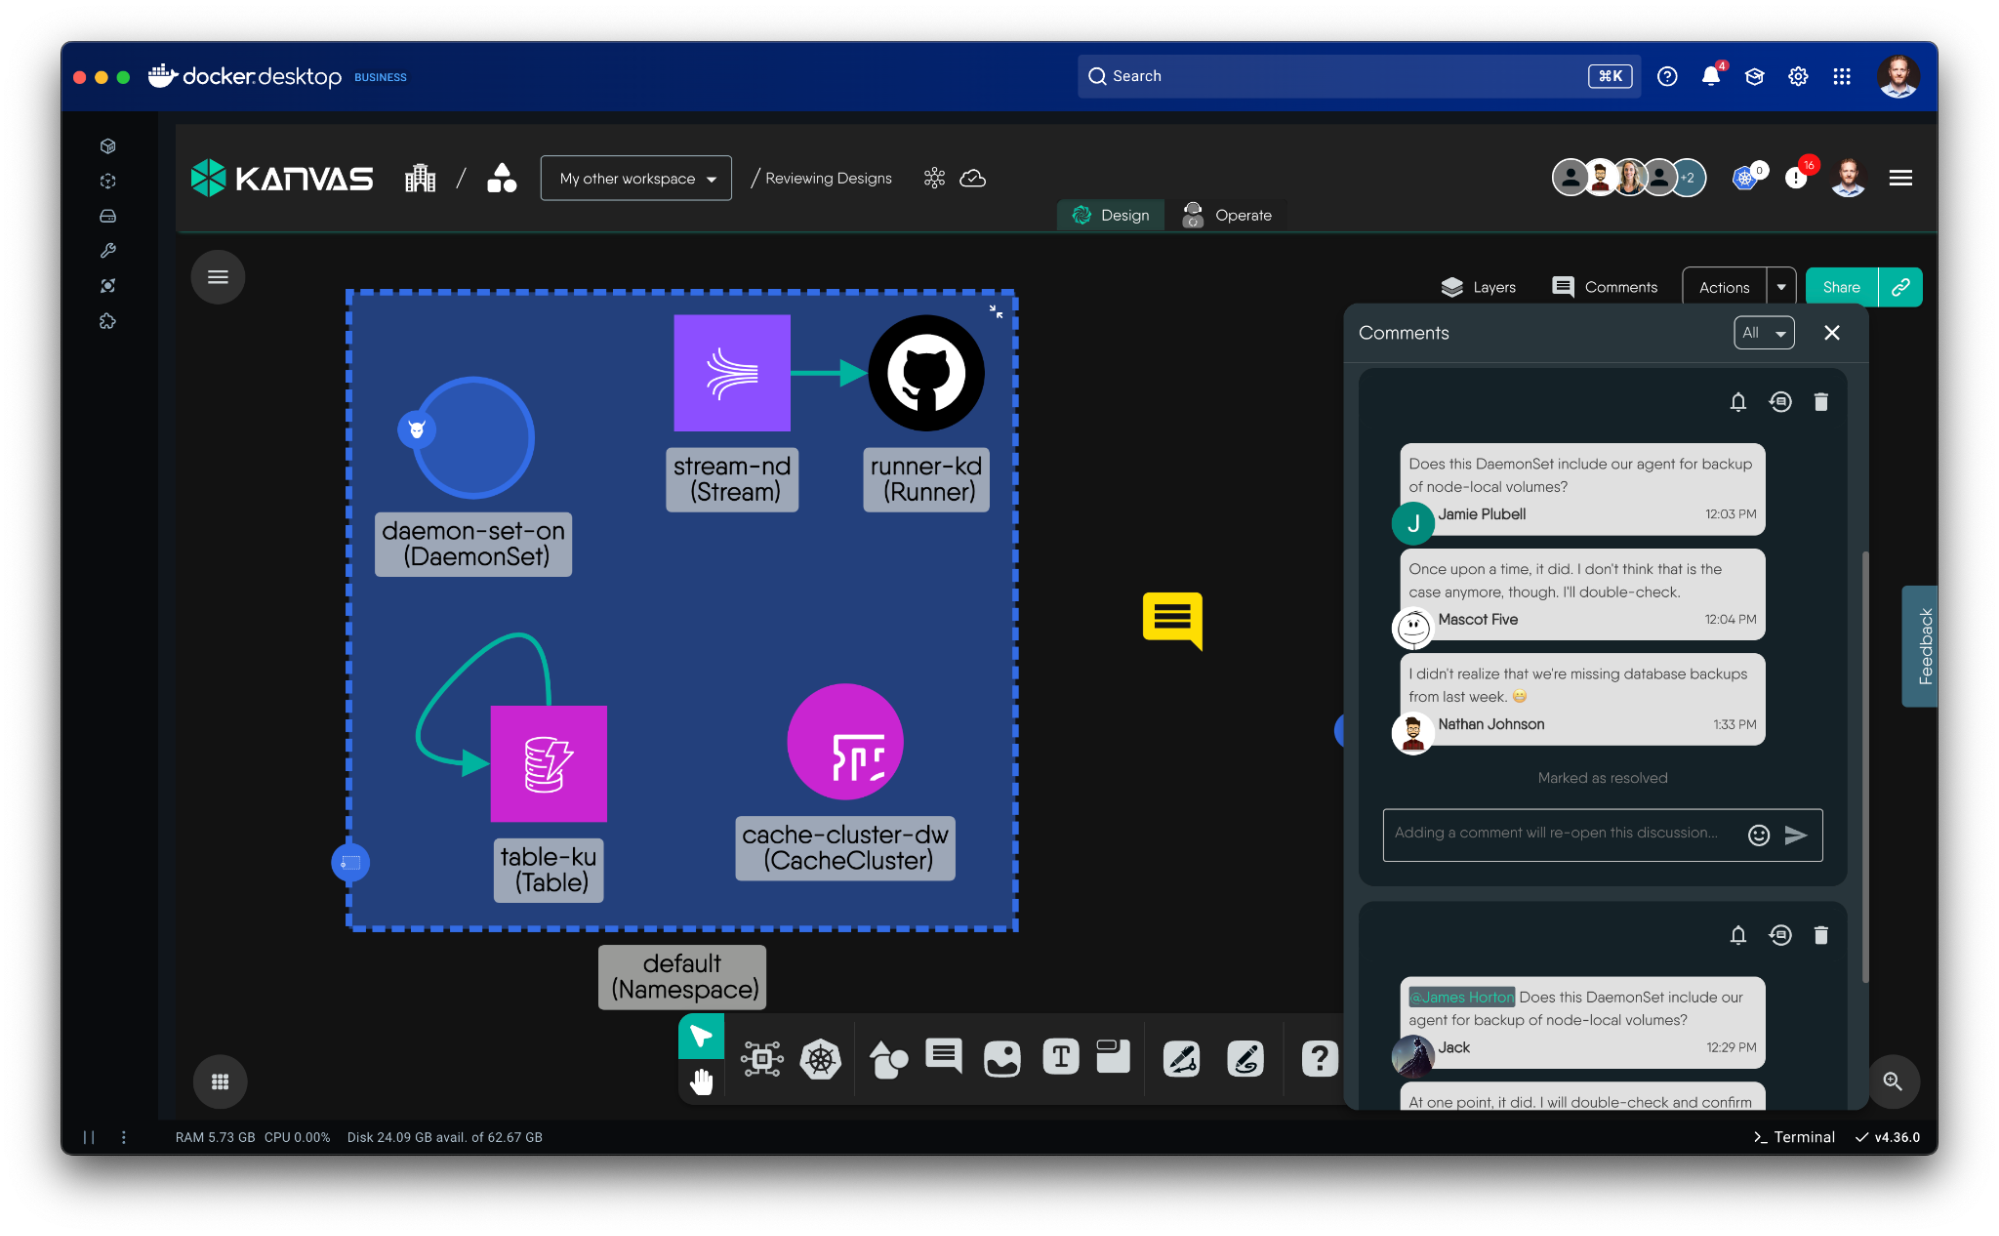The height and width of the screenshot is (1236, 1999).
Task: Select the pen drawing tool
Action: tap(1181, 1059)
